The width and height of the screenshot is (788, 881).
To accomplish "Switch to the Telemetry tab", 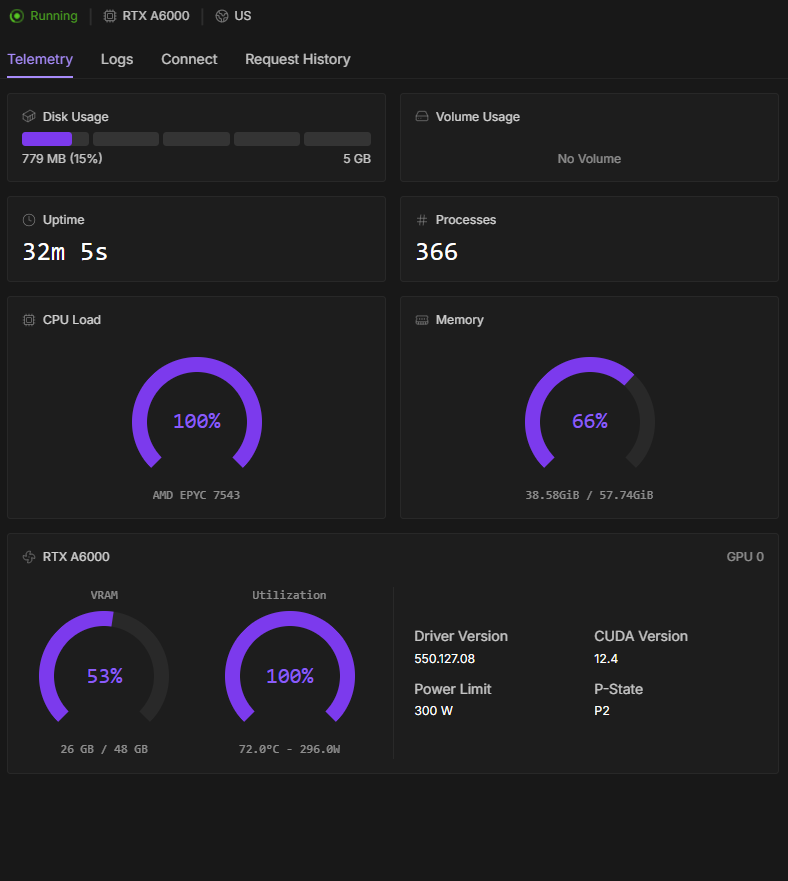I will (x=40, y=59).
